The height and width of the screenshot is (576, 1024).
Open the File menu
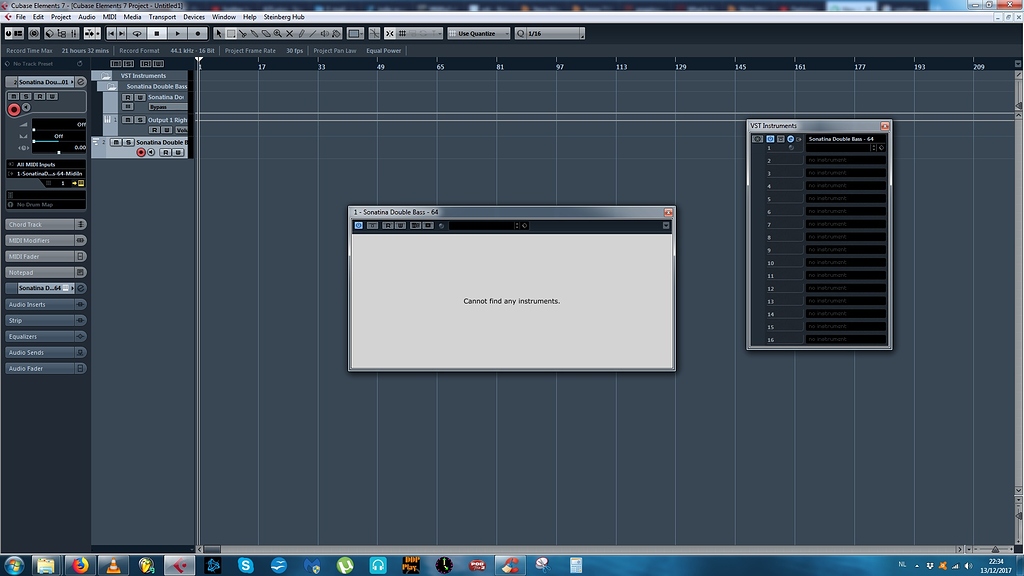[21, 17]
